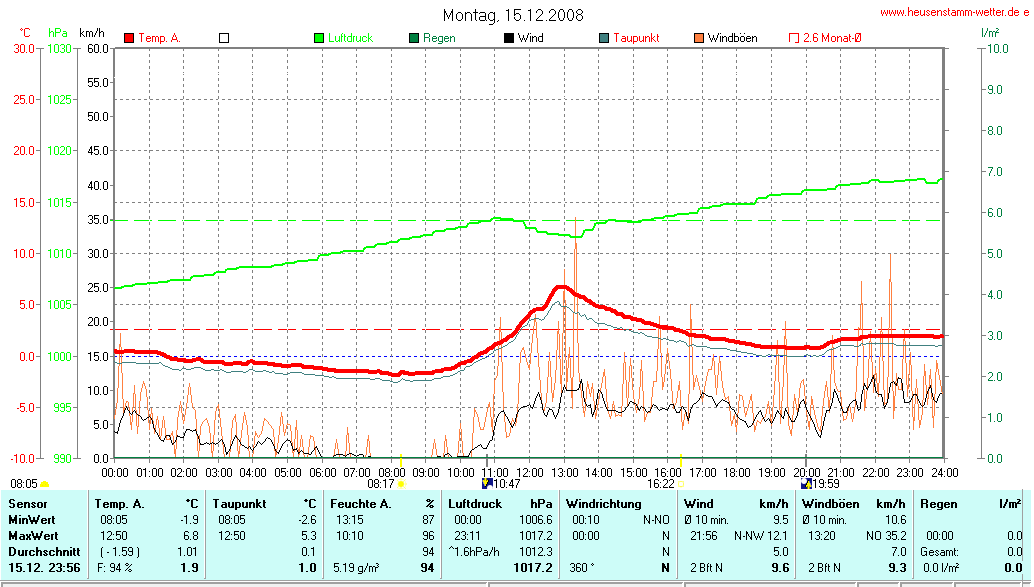
Task: Click the red Temp. A. legend swatch
Action: (129, 38)
